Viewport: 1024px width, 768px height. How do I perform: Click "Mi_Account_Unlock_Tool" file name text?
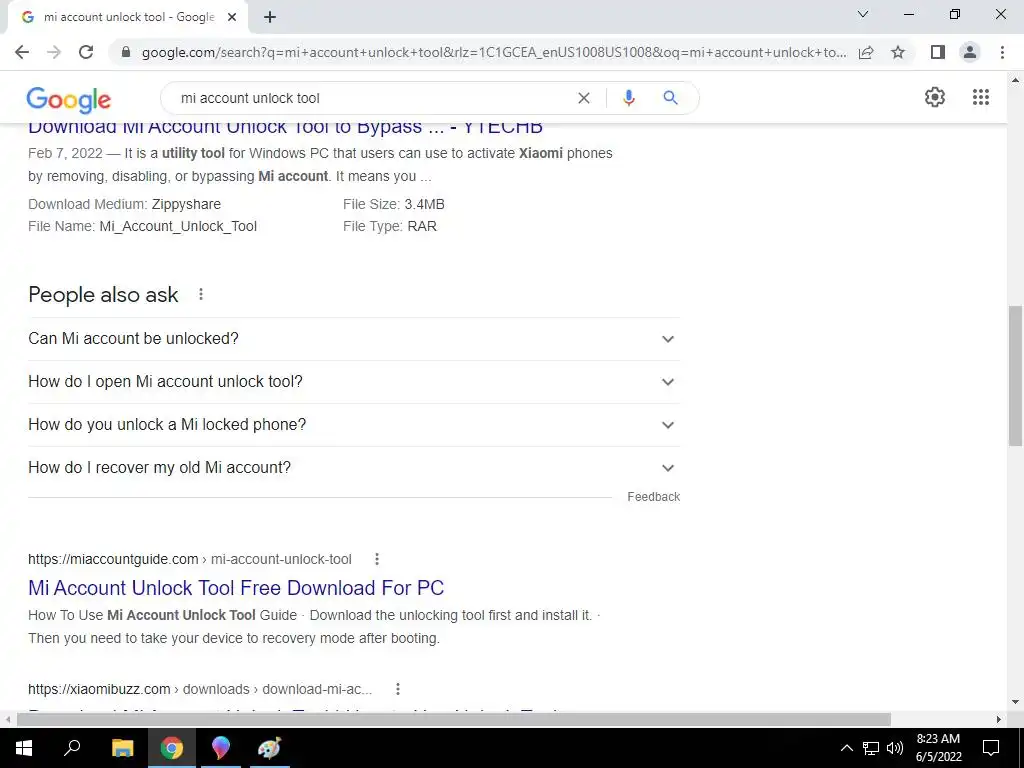pyautogui.click(x=178, y=227)
